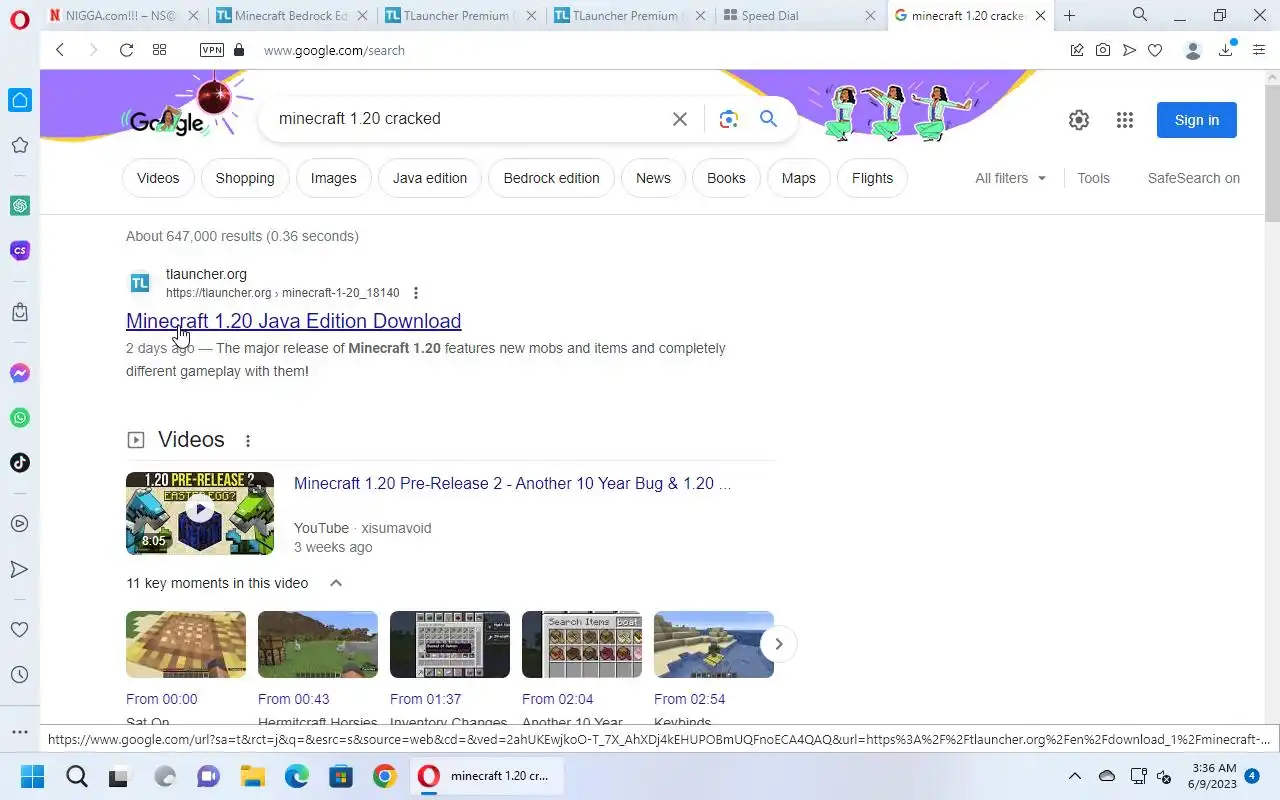Open Opera Easy Setup menu
Viewport: 1280px width, 800px height.
(x=1259, y=50)
